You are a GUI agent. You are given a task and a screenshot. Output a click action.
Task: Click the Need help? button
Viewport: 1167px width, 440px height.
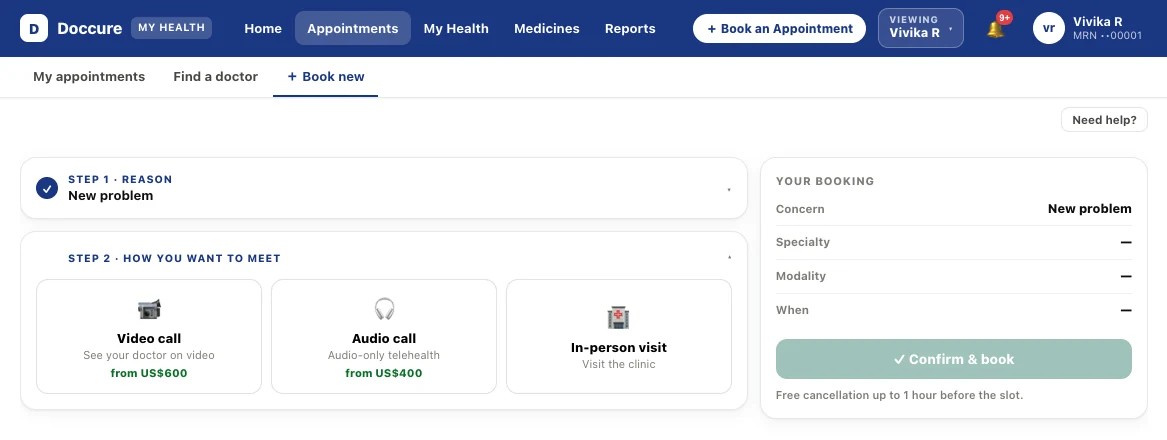[x=1104, y=120]
